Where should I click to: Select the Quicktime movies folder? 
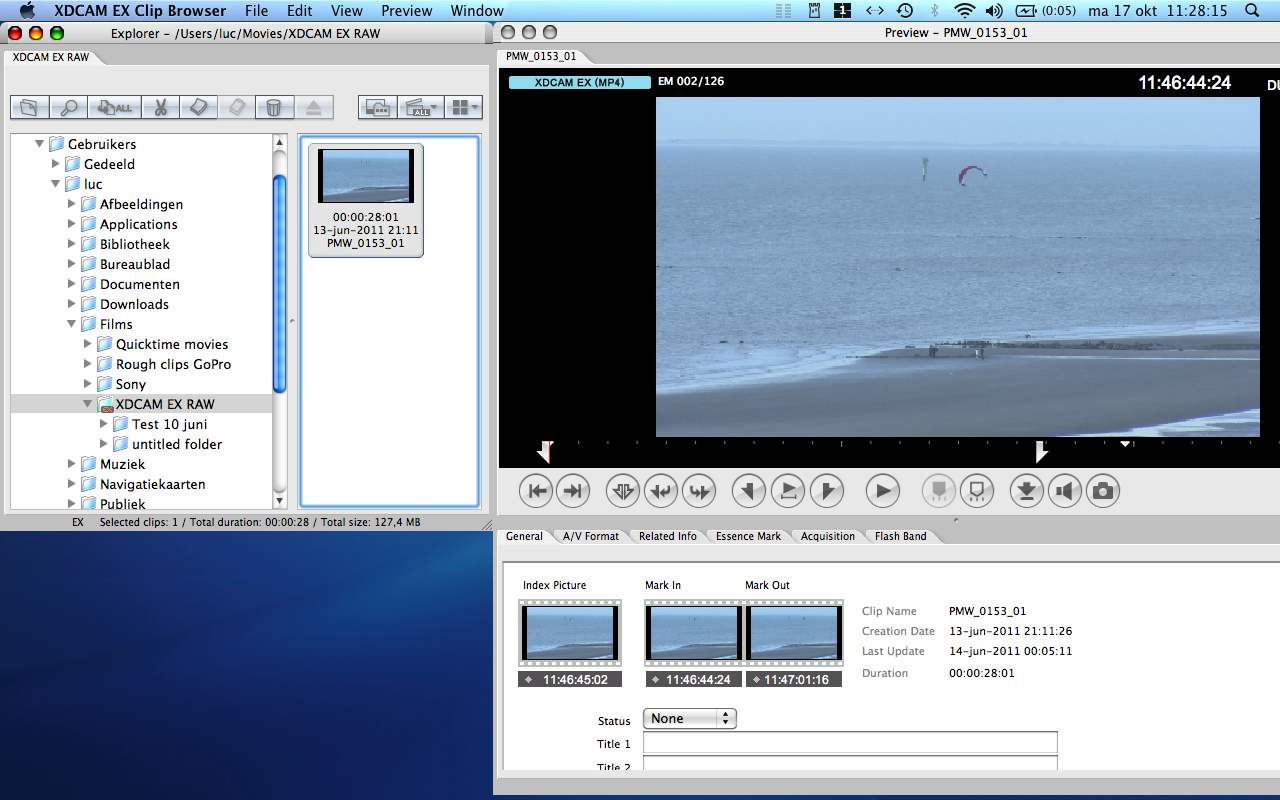(162, 344)
